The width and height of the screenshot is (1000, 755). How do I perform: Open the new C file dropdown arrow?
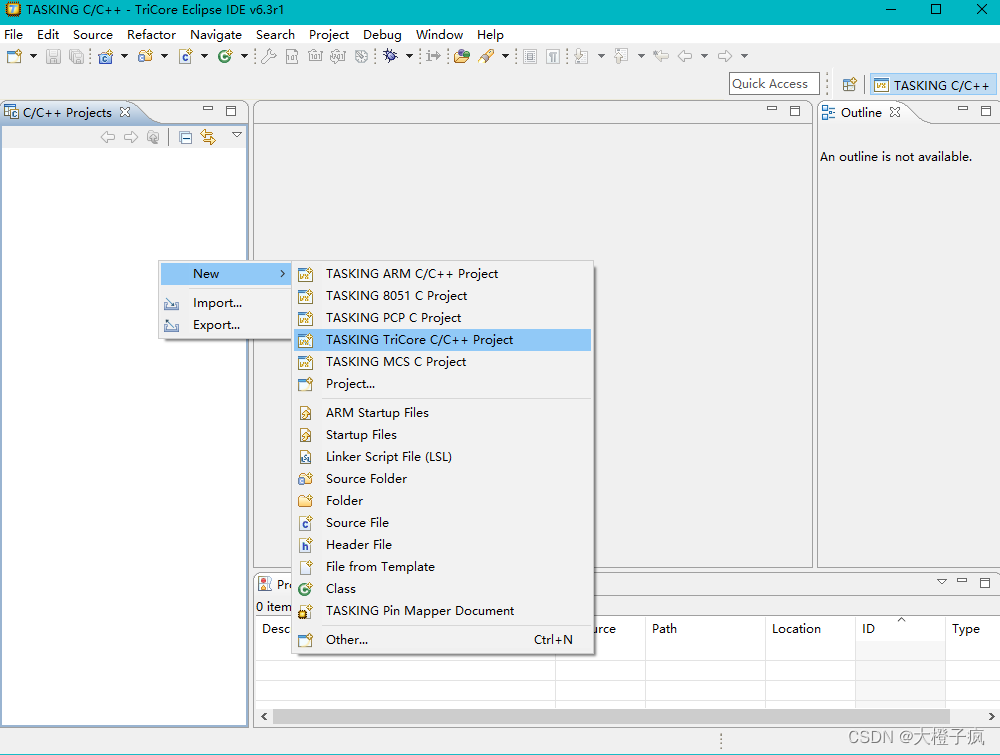coord(204,56)
